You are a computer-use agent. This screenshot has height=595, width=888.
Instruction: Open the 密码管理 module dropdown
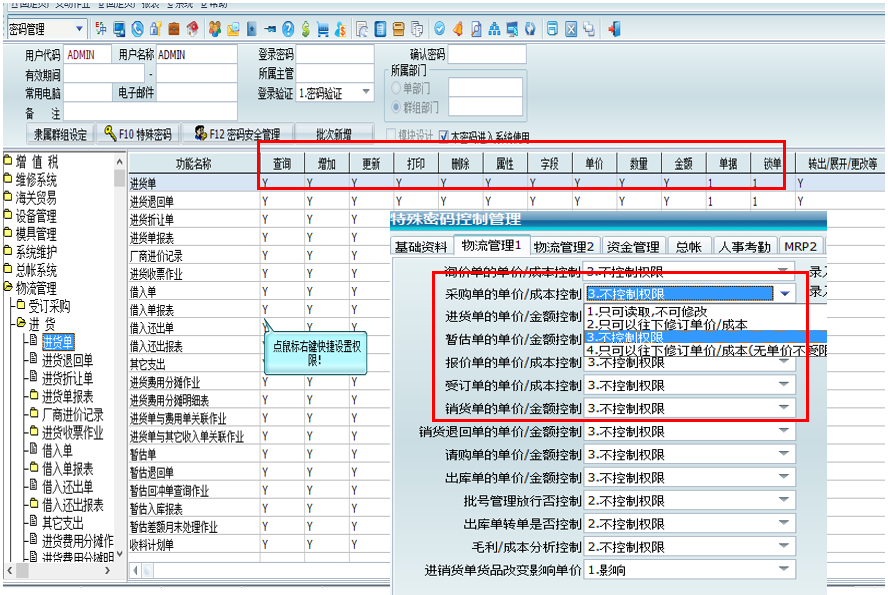click(79, 28)
